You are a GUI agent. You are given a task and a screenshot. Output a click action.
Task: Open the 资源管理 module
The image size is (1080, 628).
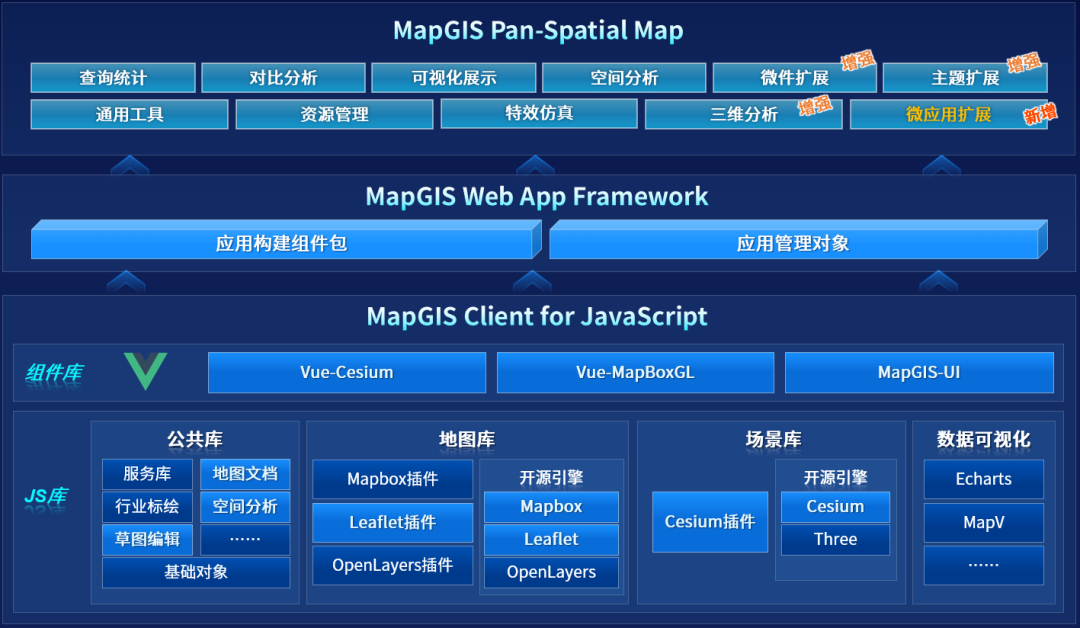coord(333,114)
